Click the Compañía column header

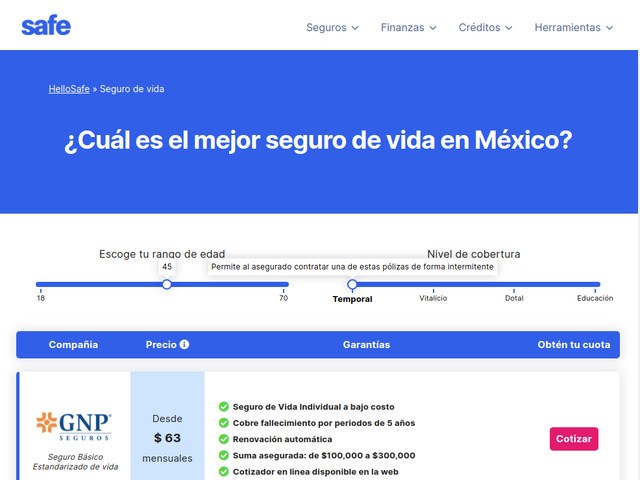click(73, 344)
